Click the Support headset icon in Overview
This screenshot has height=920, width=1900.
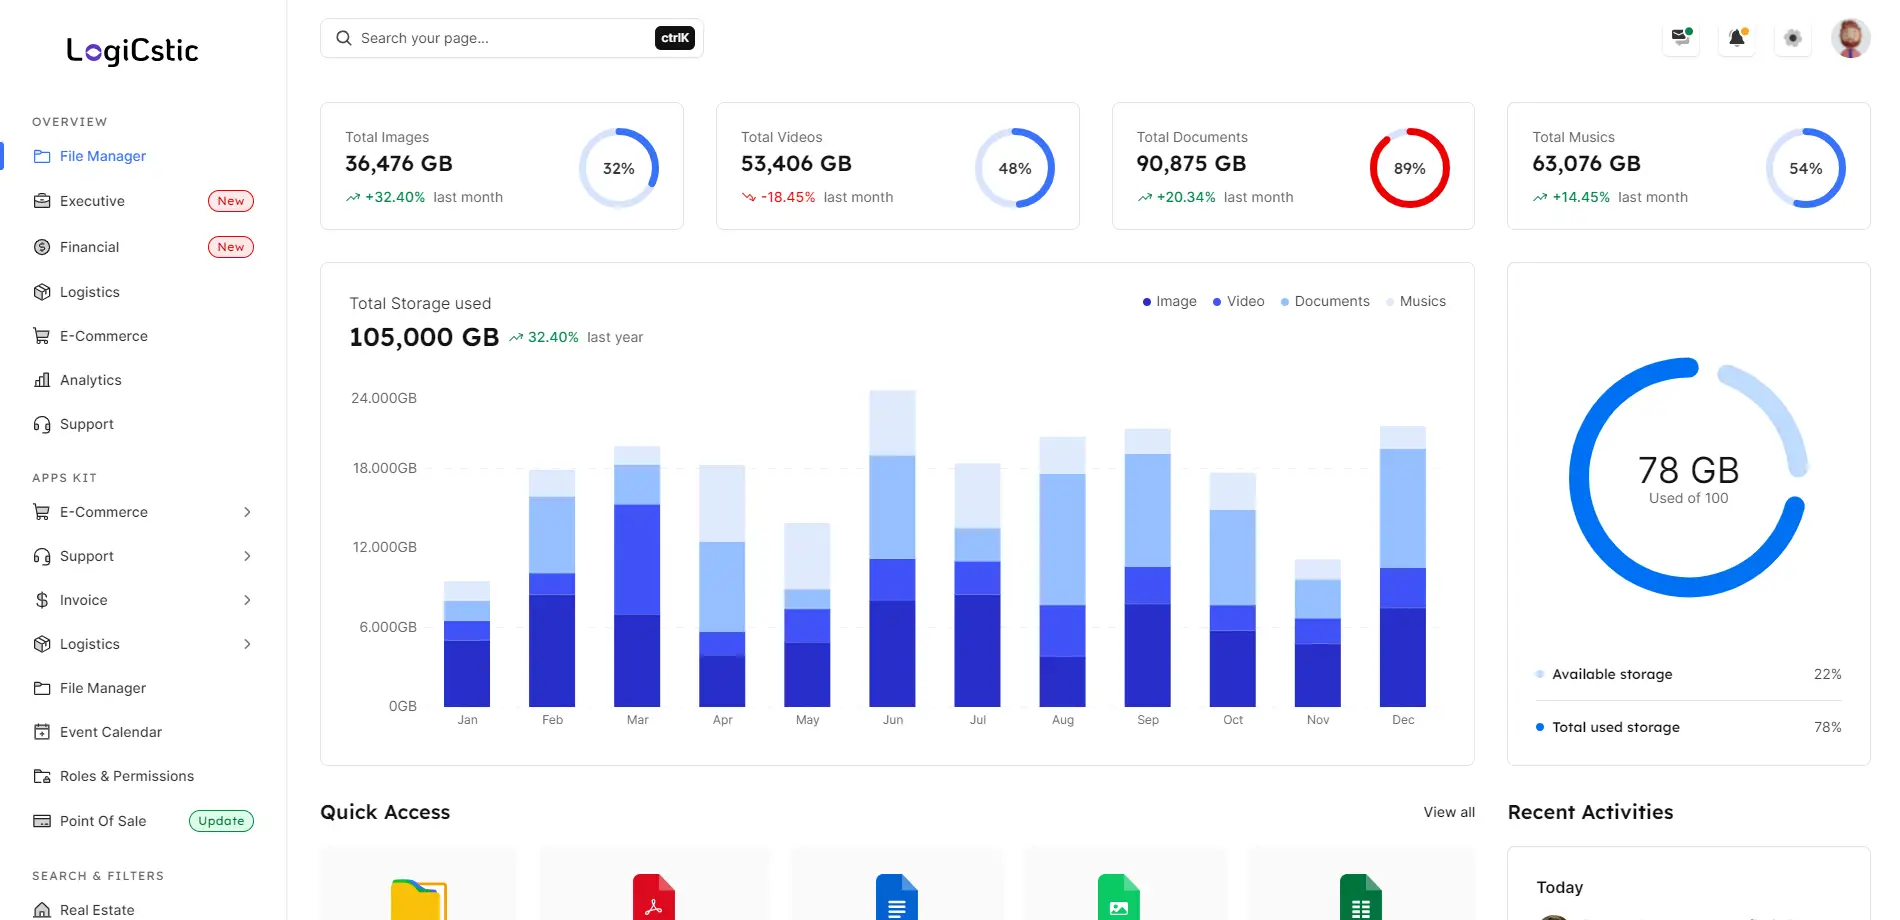tap(42, 424)
